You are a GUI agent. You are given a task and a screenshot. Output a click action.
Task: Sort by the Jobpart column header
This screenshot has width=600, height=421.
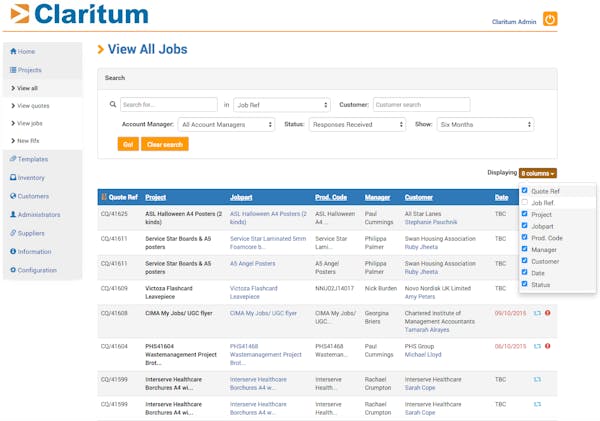[x=241, y=197]
